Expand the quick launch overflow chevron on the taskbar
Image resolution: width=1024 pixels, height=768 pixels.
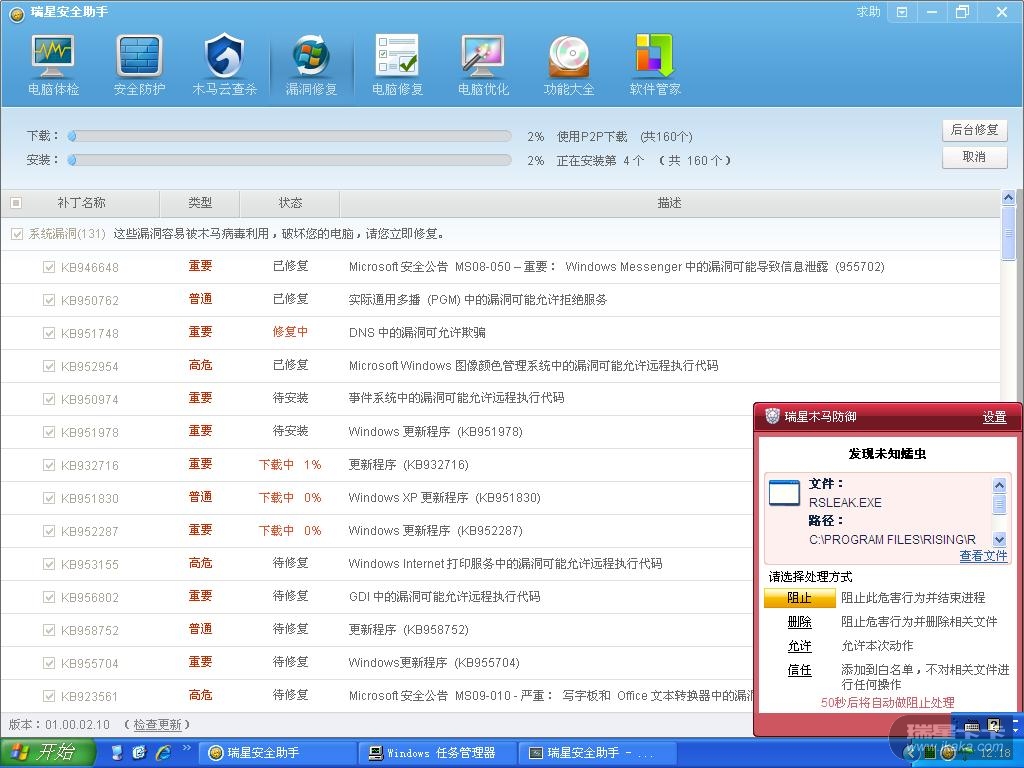coord(187,749)
